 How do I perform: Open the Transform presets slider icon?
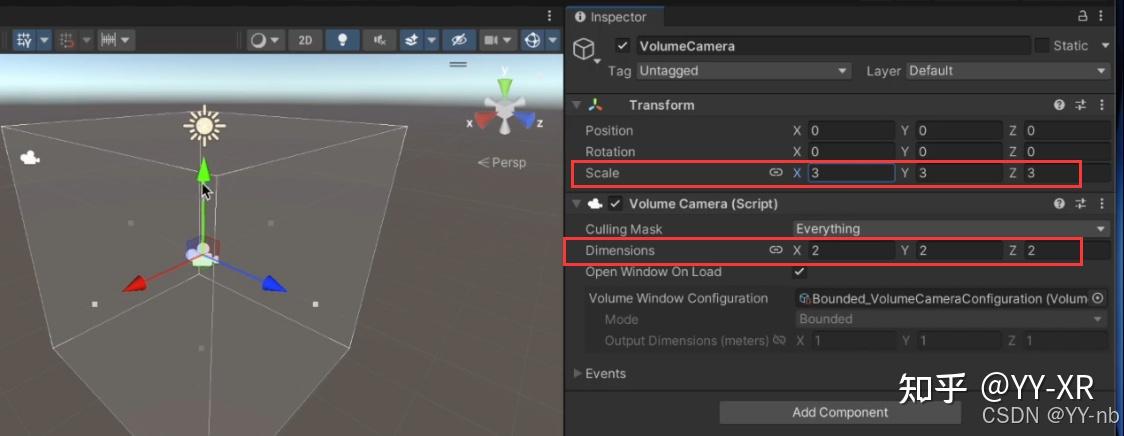coord(1081,105)
